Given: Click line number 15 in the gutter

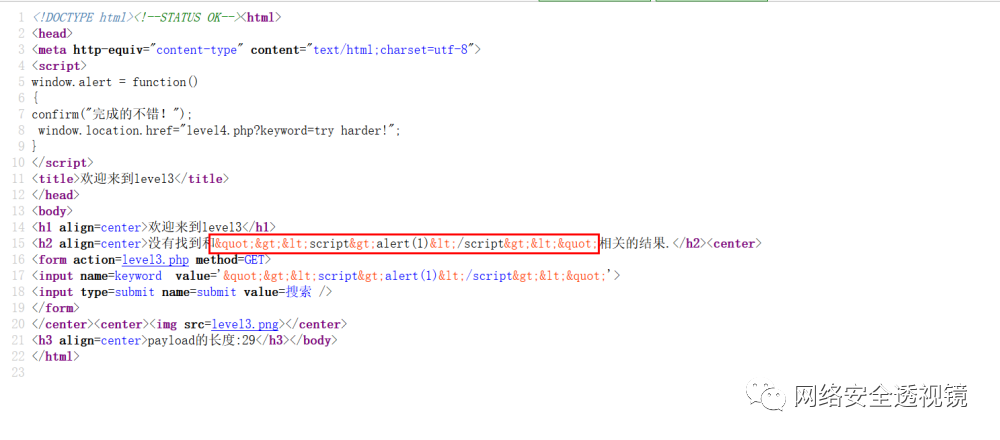Looking at the screenshot, I should point(17,244).
